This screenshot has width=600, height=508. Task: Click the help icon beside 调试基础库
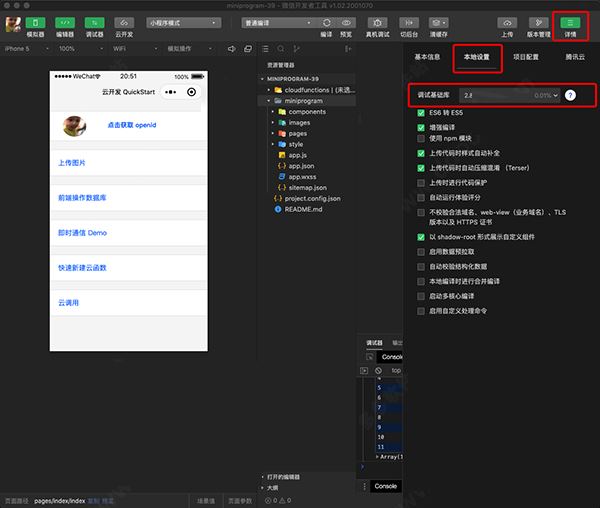click(570, 94)
